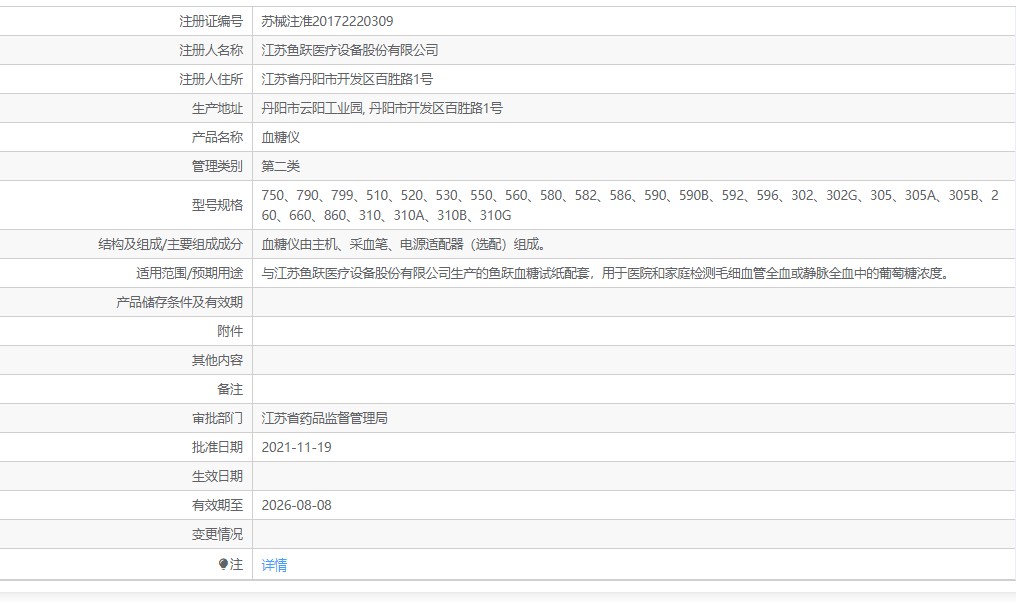Select product name 血糖仪

pos(281,137)
